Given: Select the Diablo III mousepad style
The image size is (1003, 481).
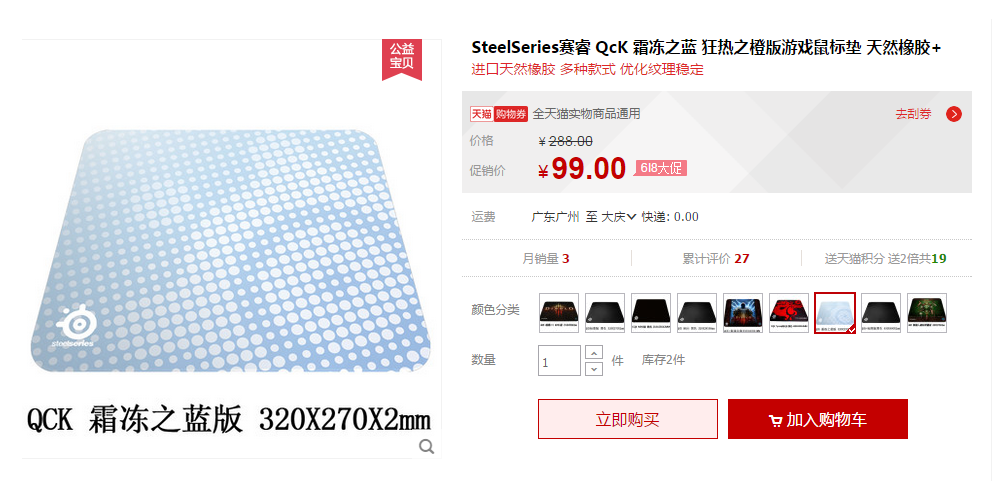Looking at the screenshot, I should 559,313.
